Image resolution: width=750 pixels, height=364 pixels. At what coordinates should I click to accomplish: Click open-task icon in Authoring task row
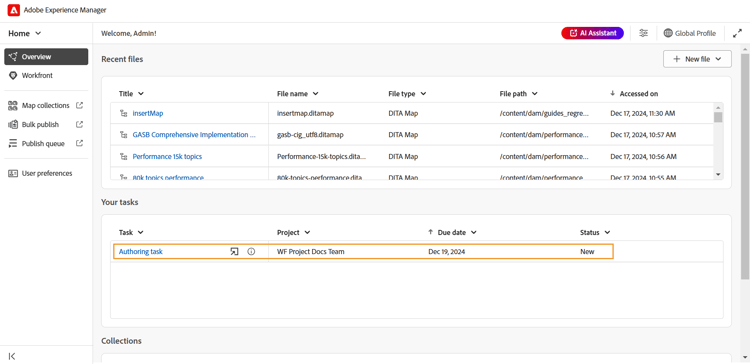[x=234, y=252]
